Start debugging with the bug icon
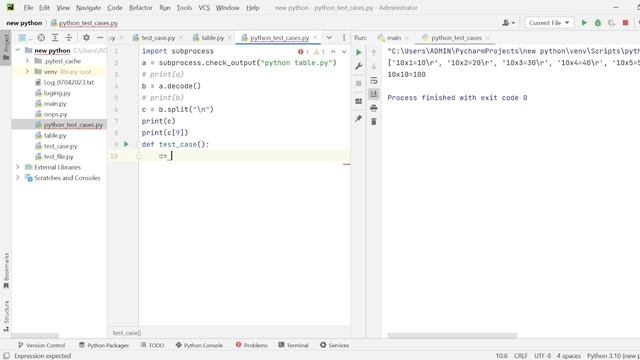The image size is (640, 360). 598,23
